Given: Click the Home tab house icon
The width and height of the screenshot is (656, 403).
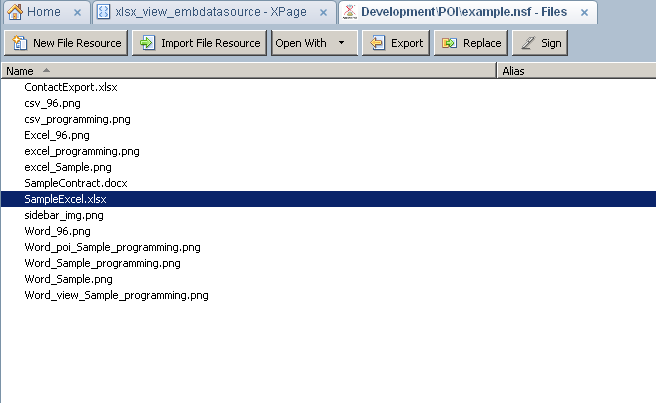Looking at the screenshot, I should [x=15, y=12].
